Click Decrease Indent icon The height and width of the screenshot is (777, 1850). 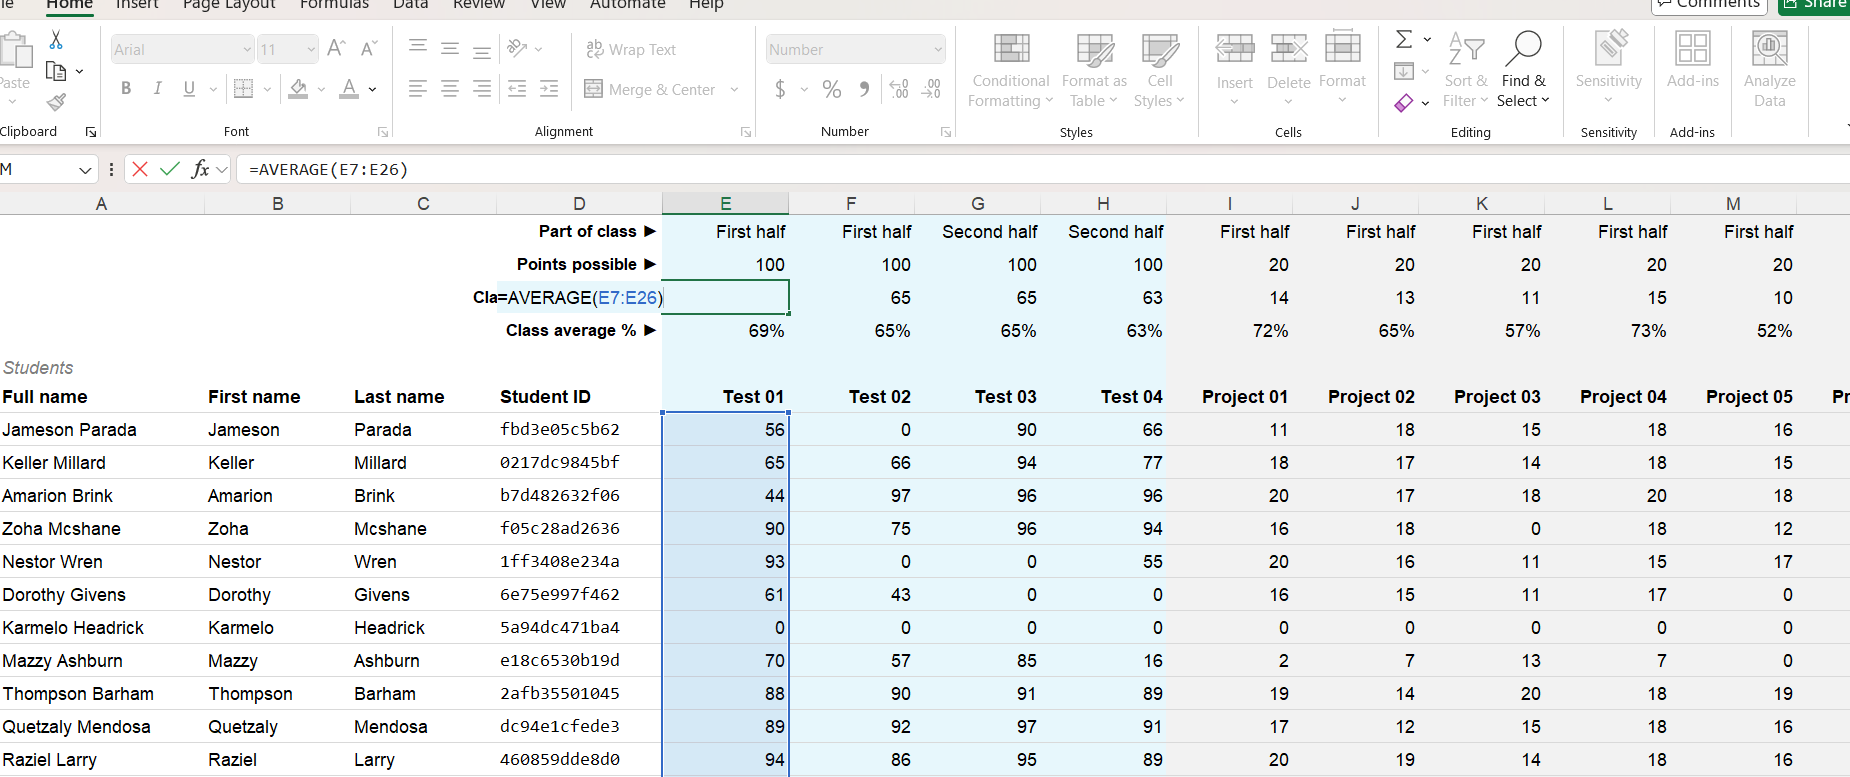(x=517, y=89)
